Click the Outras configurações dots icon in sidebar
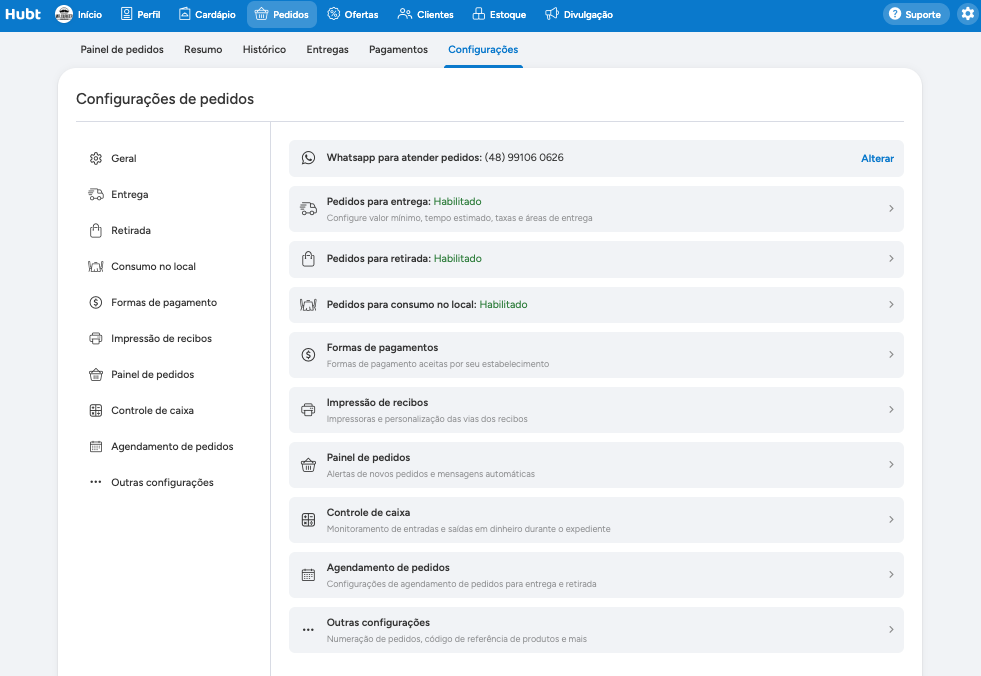 tap(96, 482)
